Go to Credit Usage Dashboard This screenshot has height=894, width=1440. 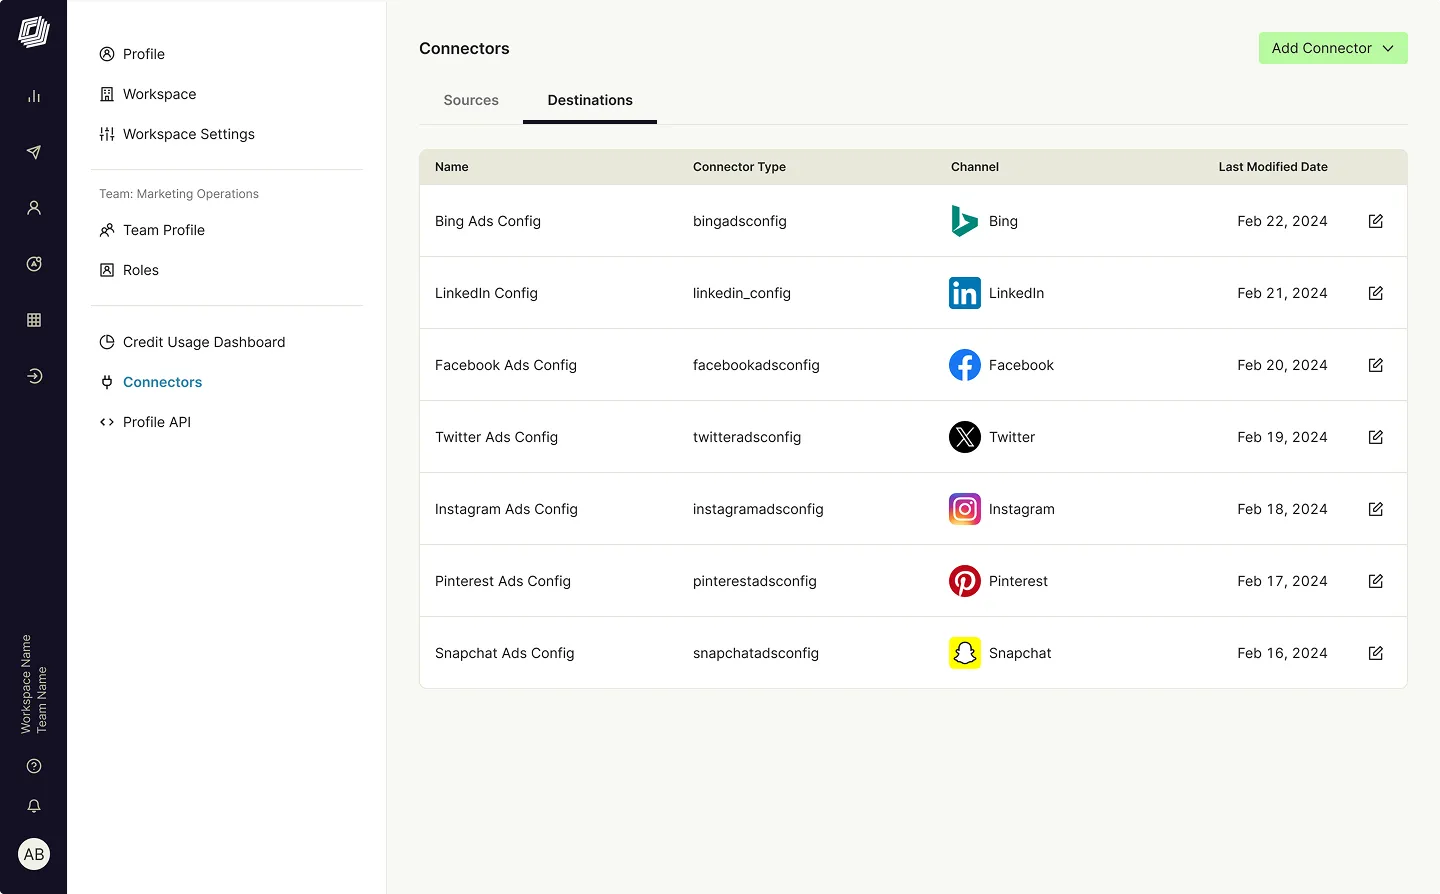point(203,342)
